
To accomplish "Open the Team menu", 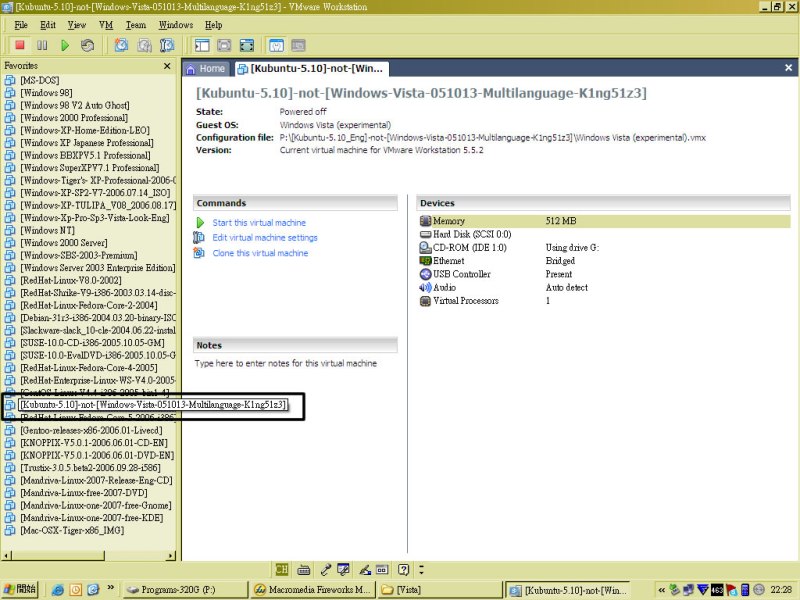I will tap(136, 25).
